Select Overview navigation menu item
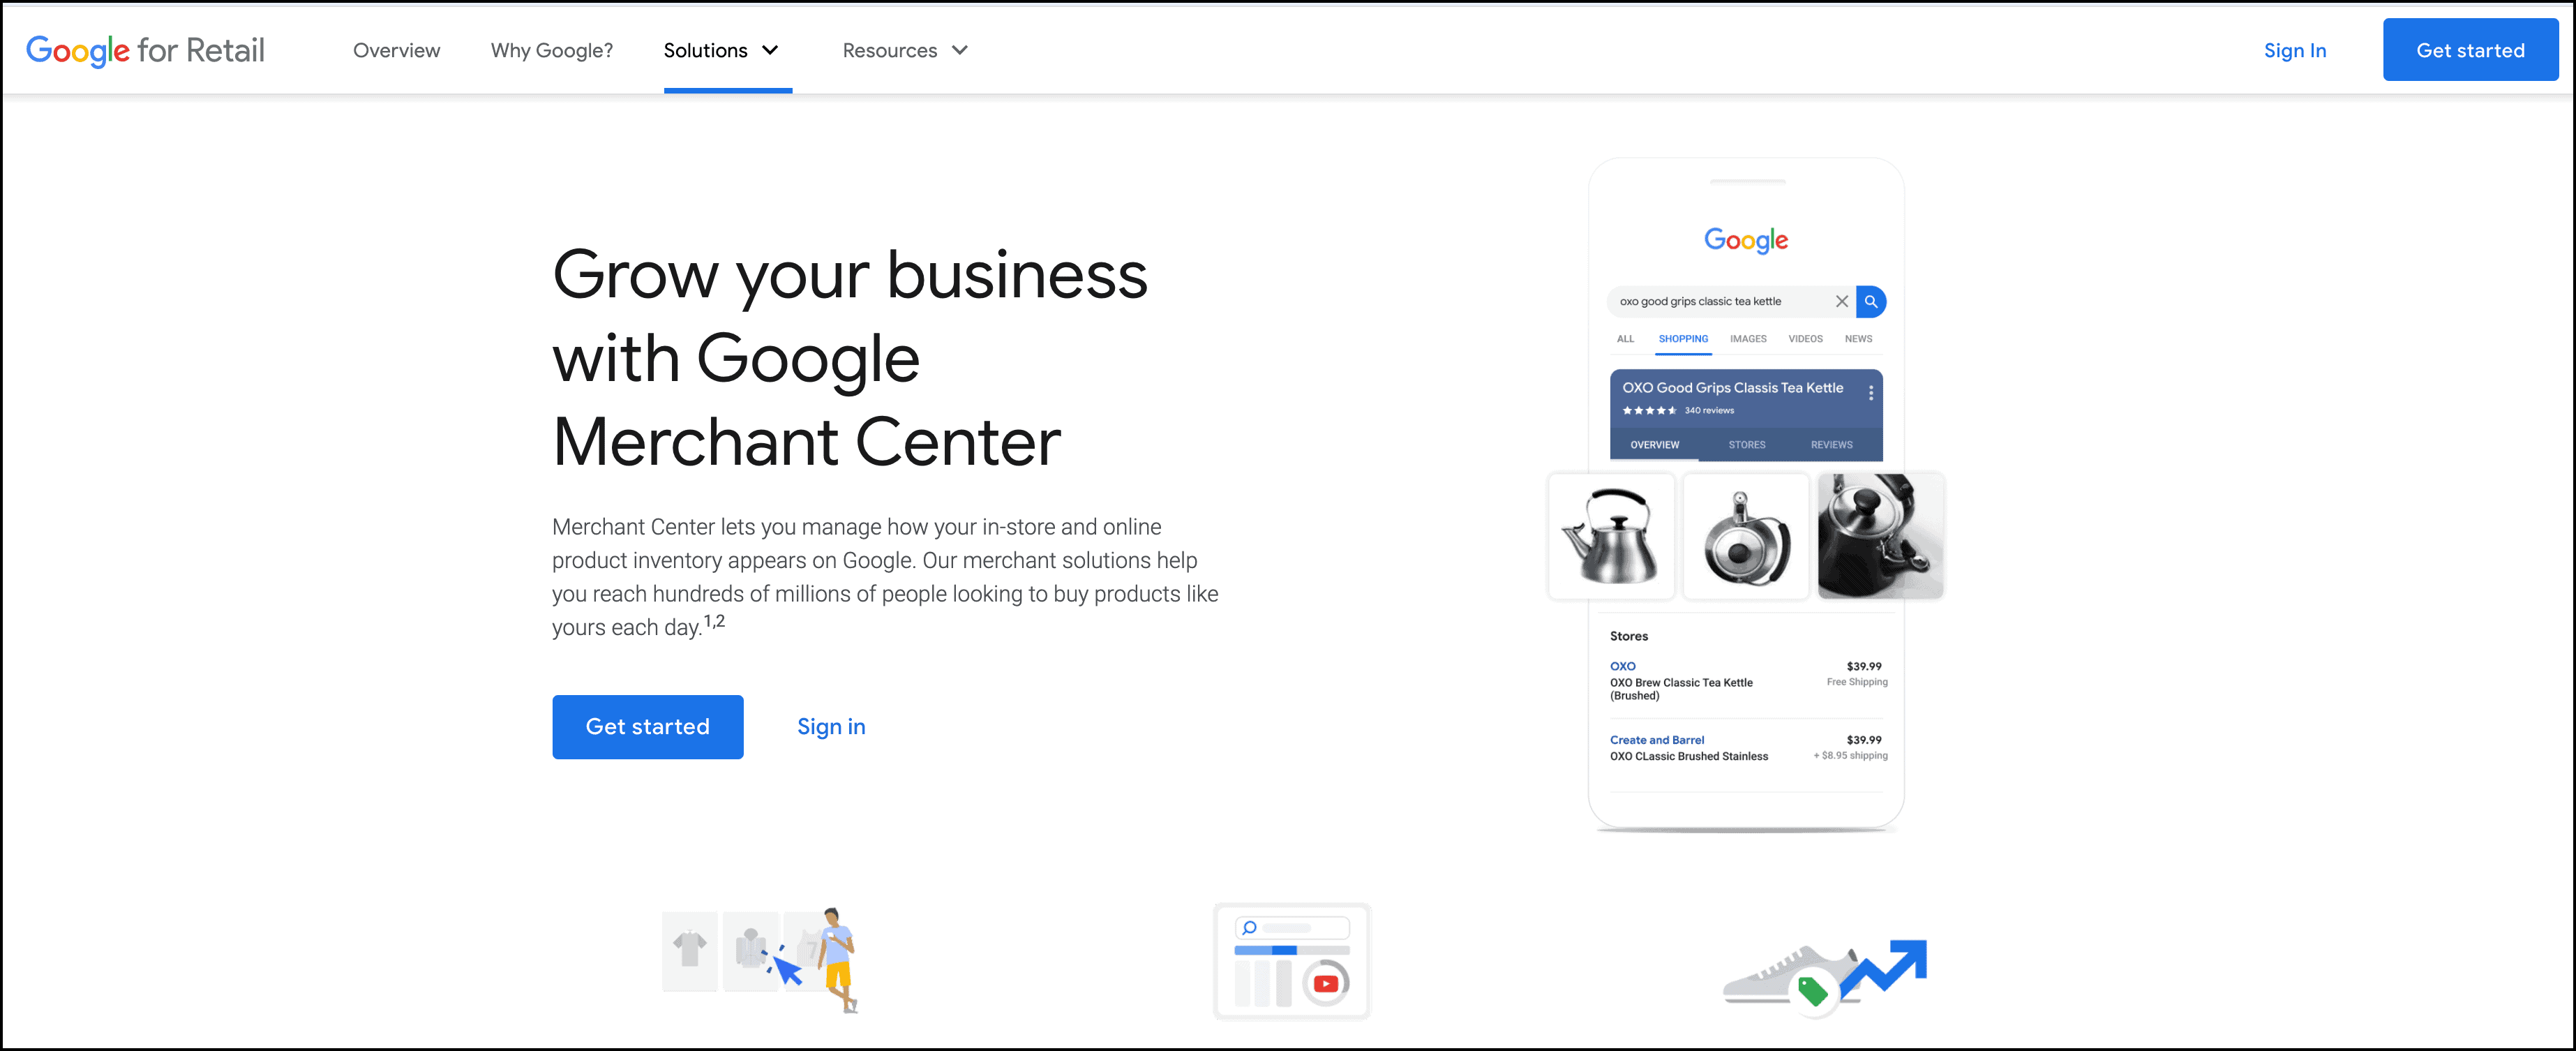Image resolution: width=2576 pixels, height=1051 pixels. [398, 50]
